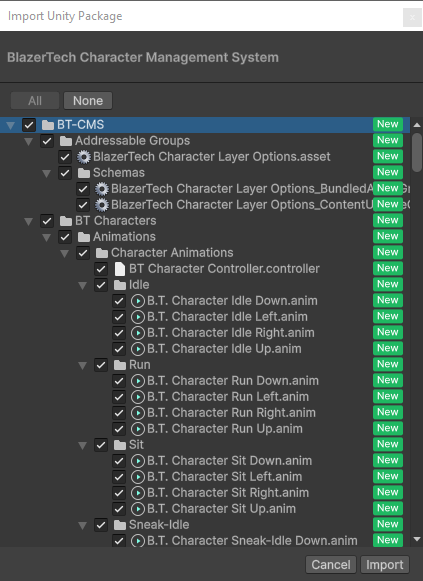
Task: Toggle checkbox for Idle Up.anim
Action: click(119, 349)
